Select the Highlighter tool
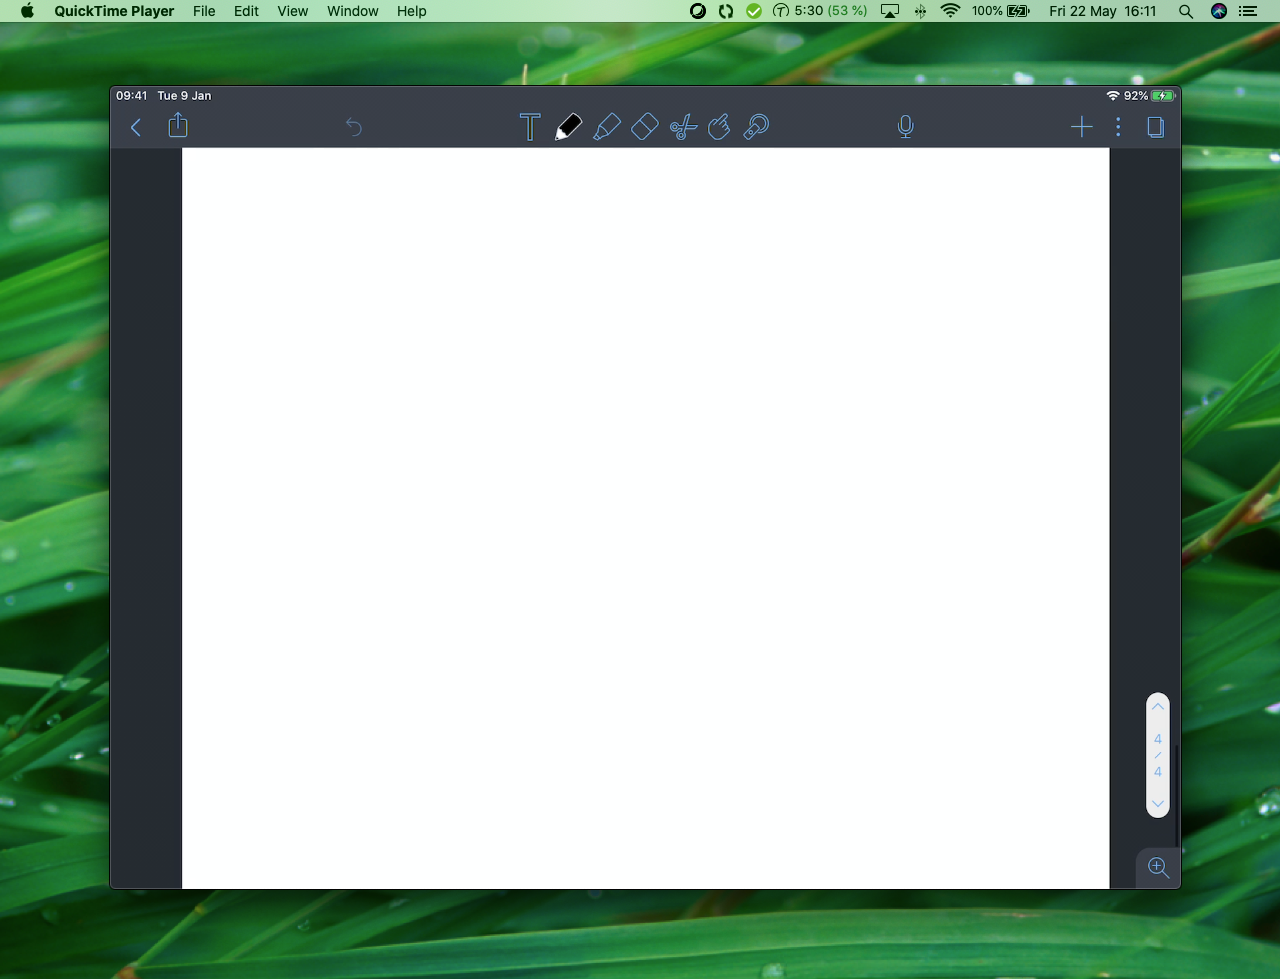 [606, 127]
